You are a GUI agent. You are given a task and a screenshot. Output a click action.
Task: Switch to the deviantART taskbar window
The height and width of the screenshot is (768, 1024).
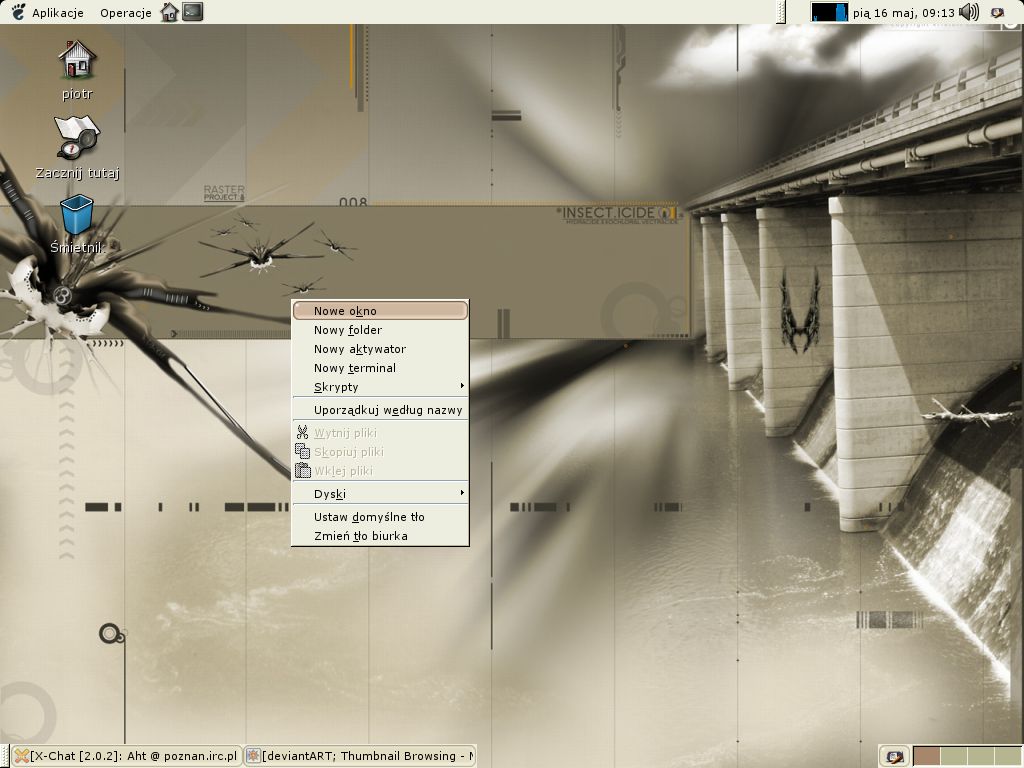coord(360,756)
